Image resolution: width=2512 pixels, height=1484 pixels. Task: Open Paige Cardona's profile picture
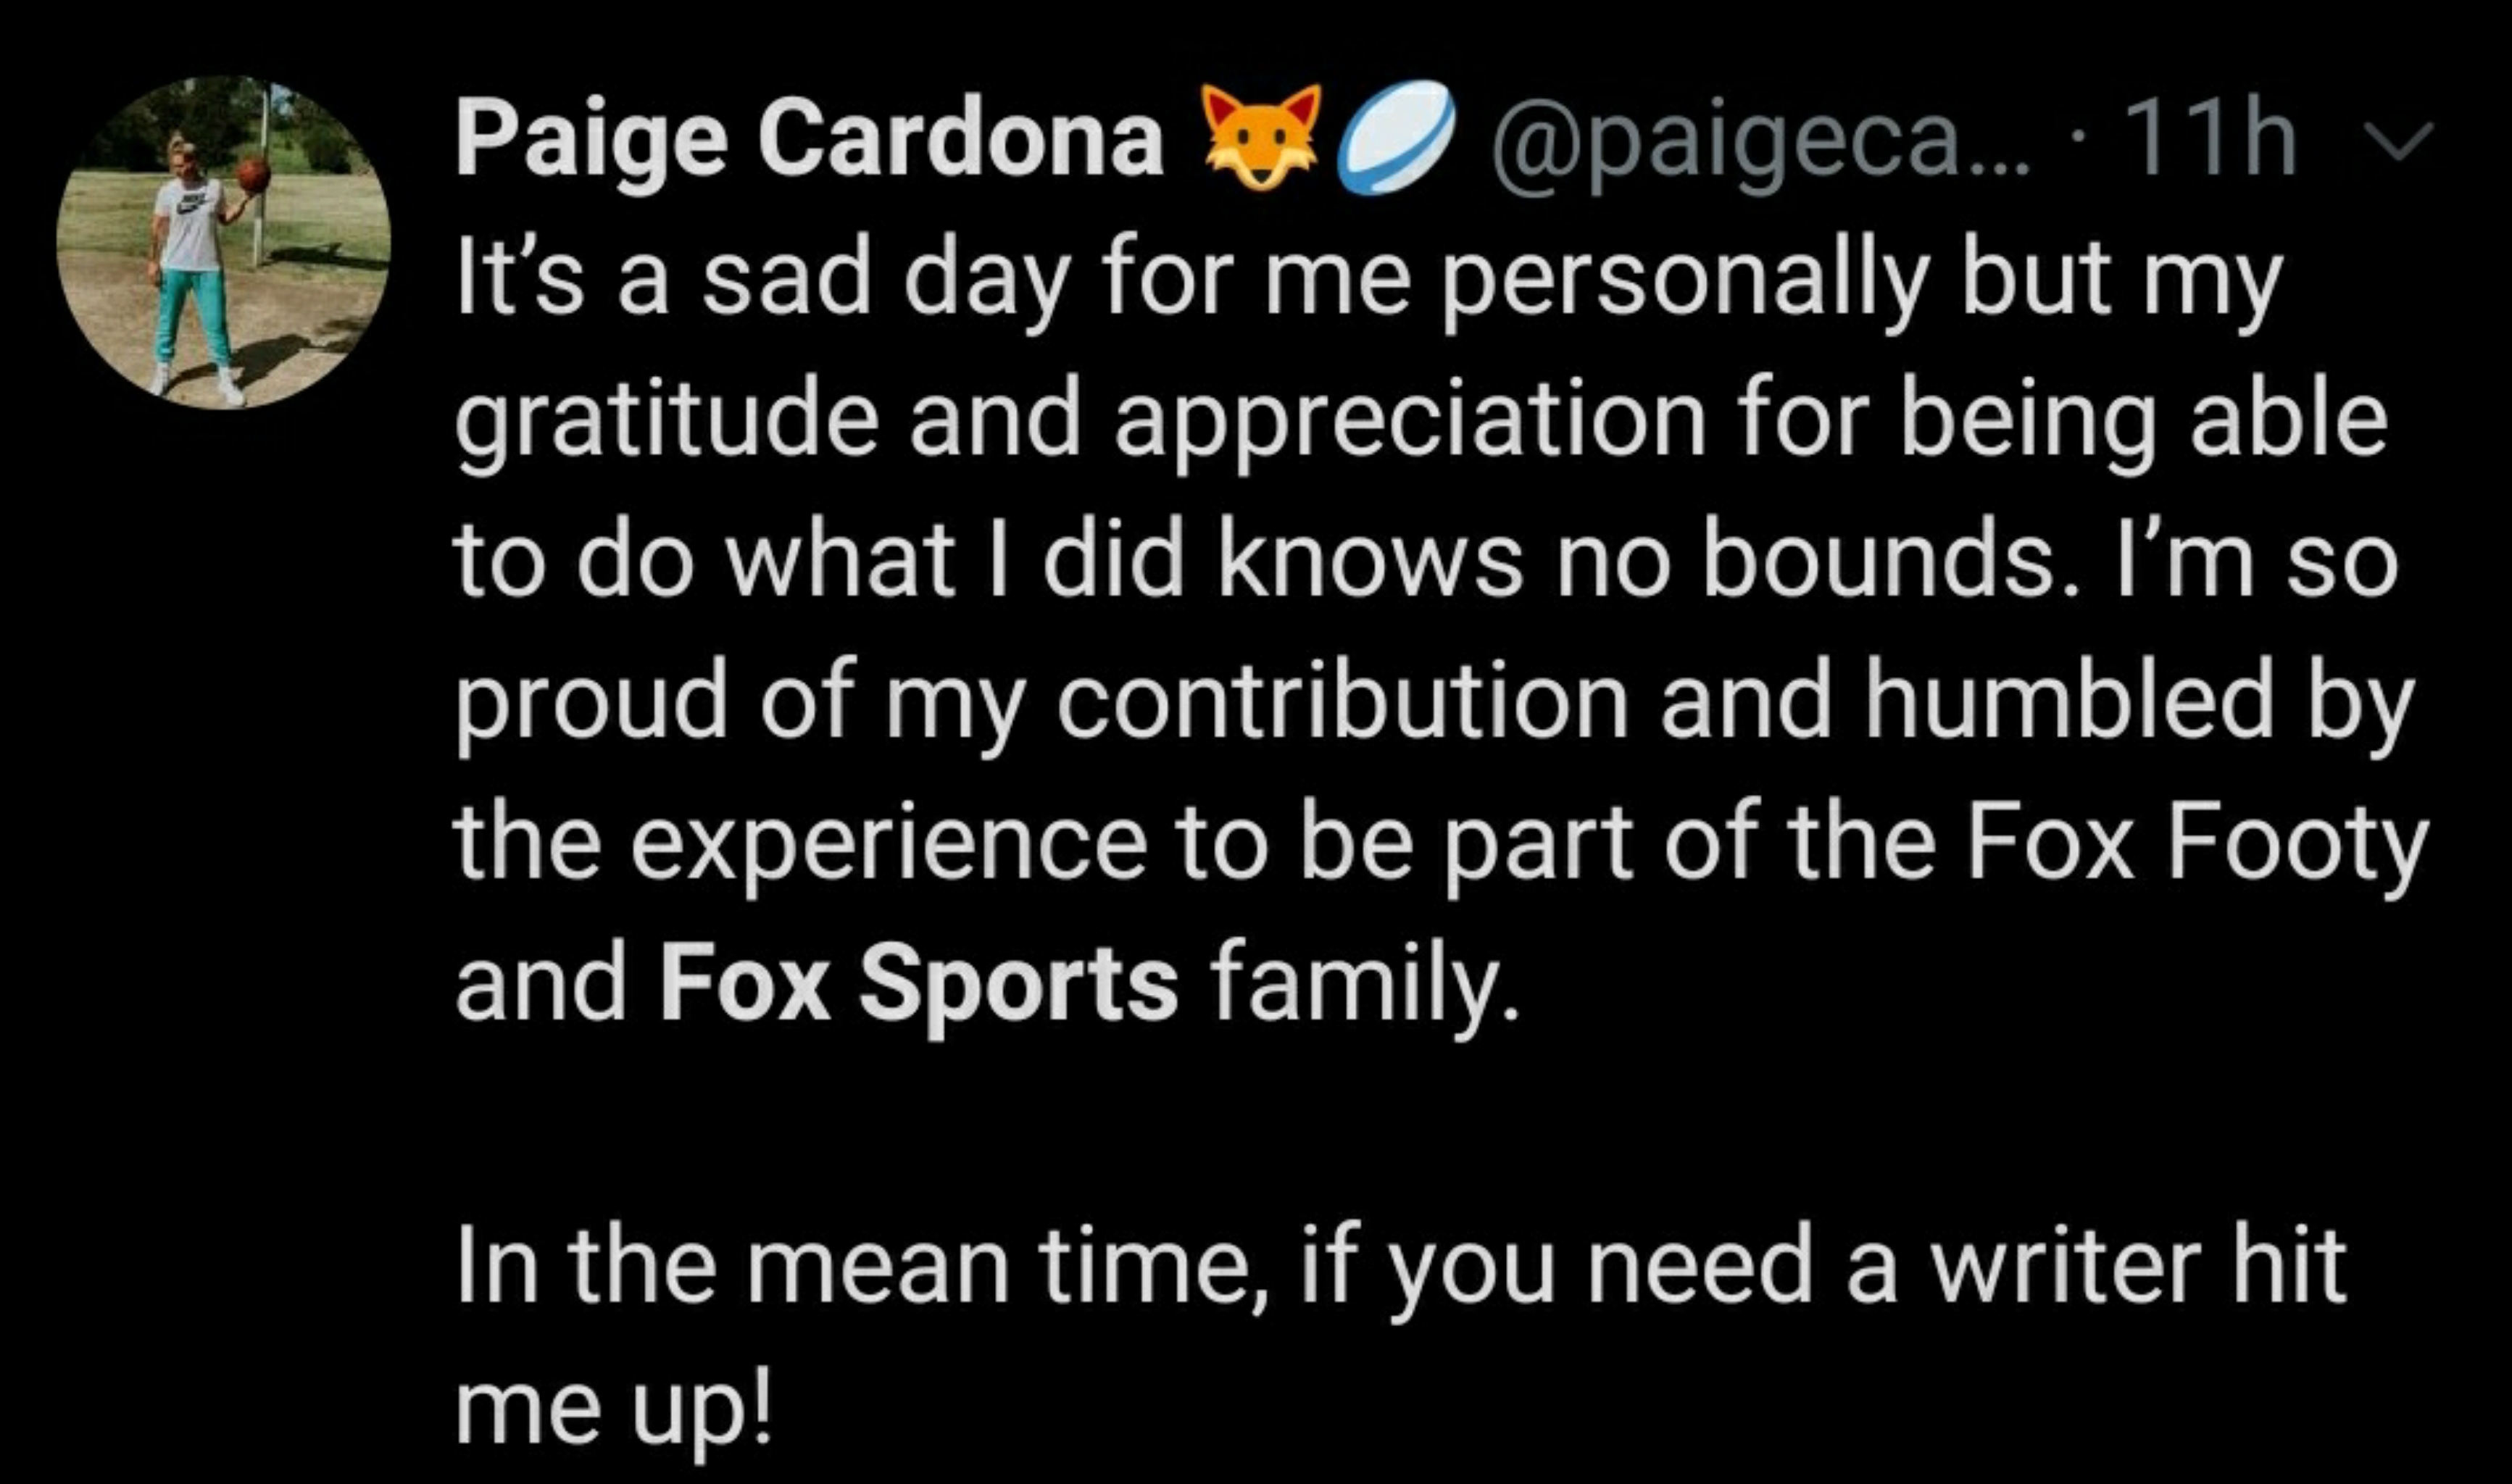(223, 243)
